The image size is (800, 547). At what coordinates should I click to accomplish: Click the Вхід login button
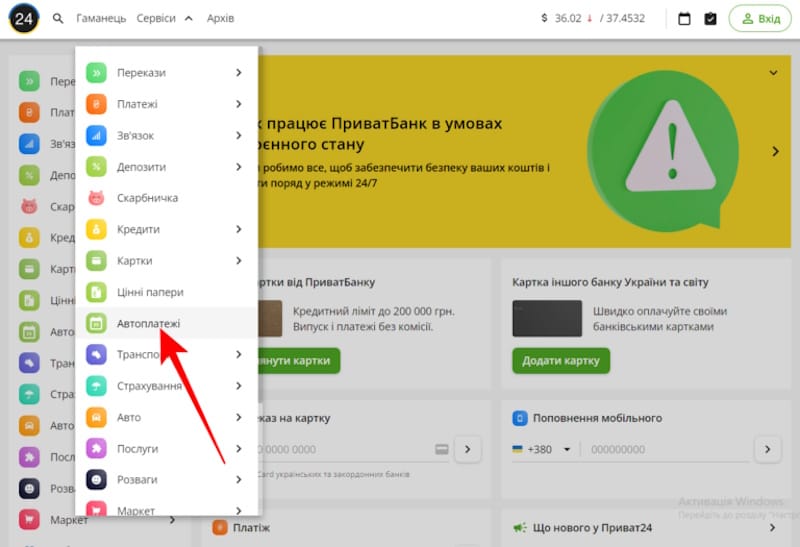[759, 19]
